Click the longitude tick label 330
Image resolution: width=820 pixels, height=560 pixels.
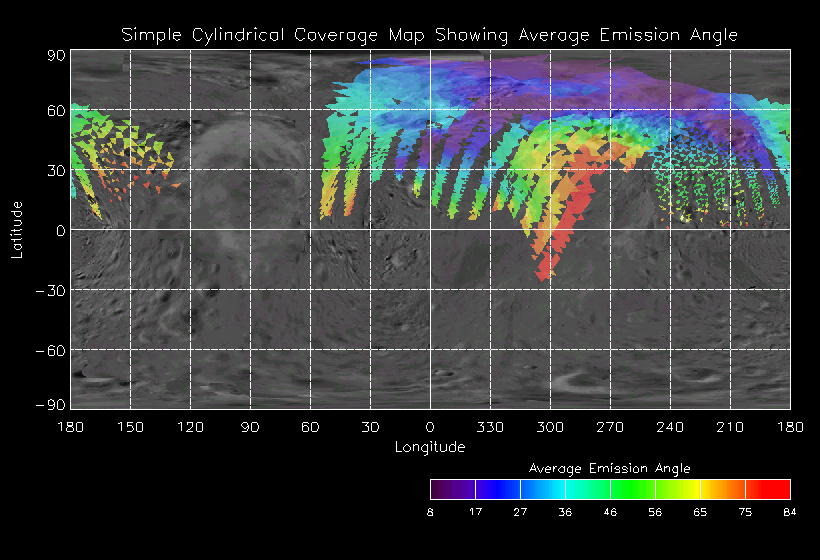[x=490, y=427]
